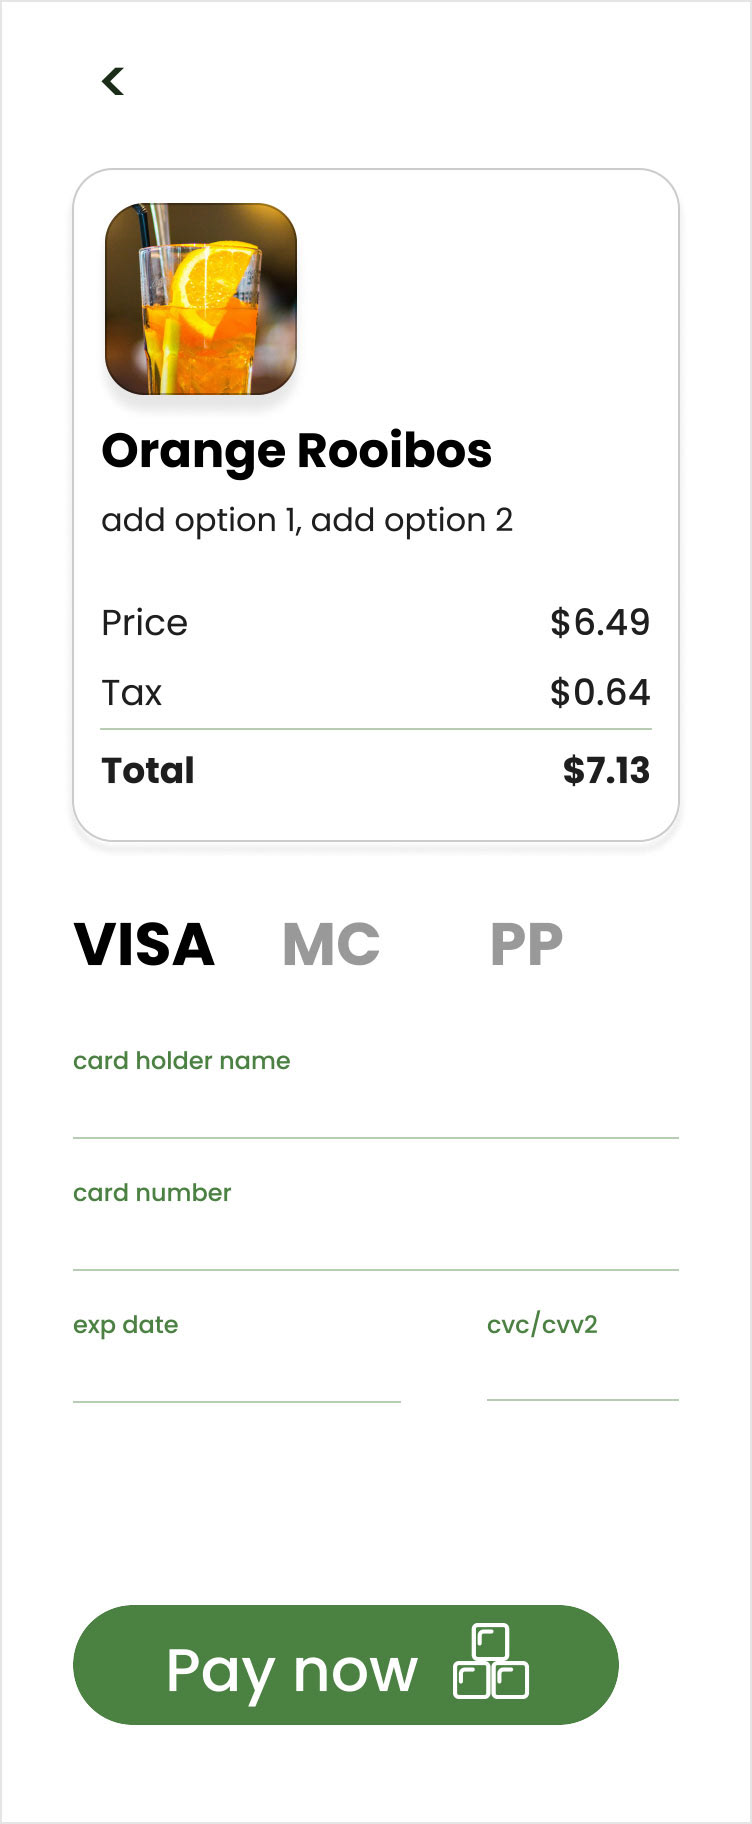Click the add options description text
Image resolution: width=752 pixels, height=1824 pixels.
point(307,521)
